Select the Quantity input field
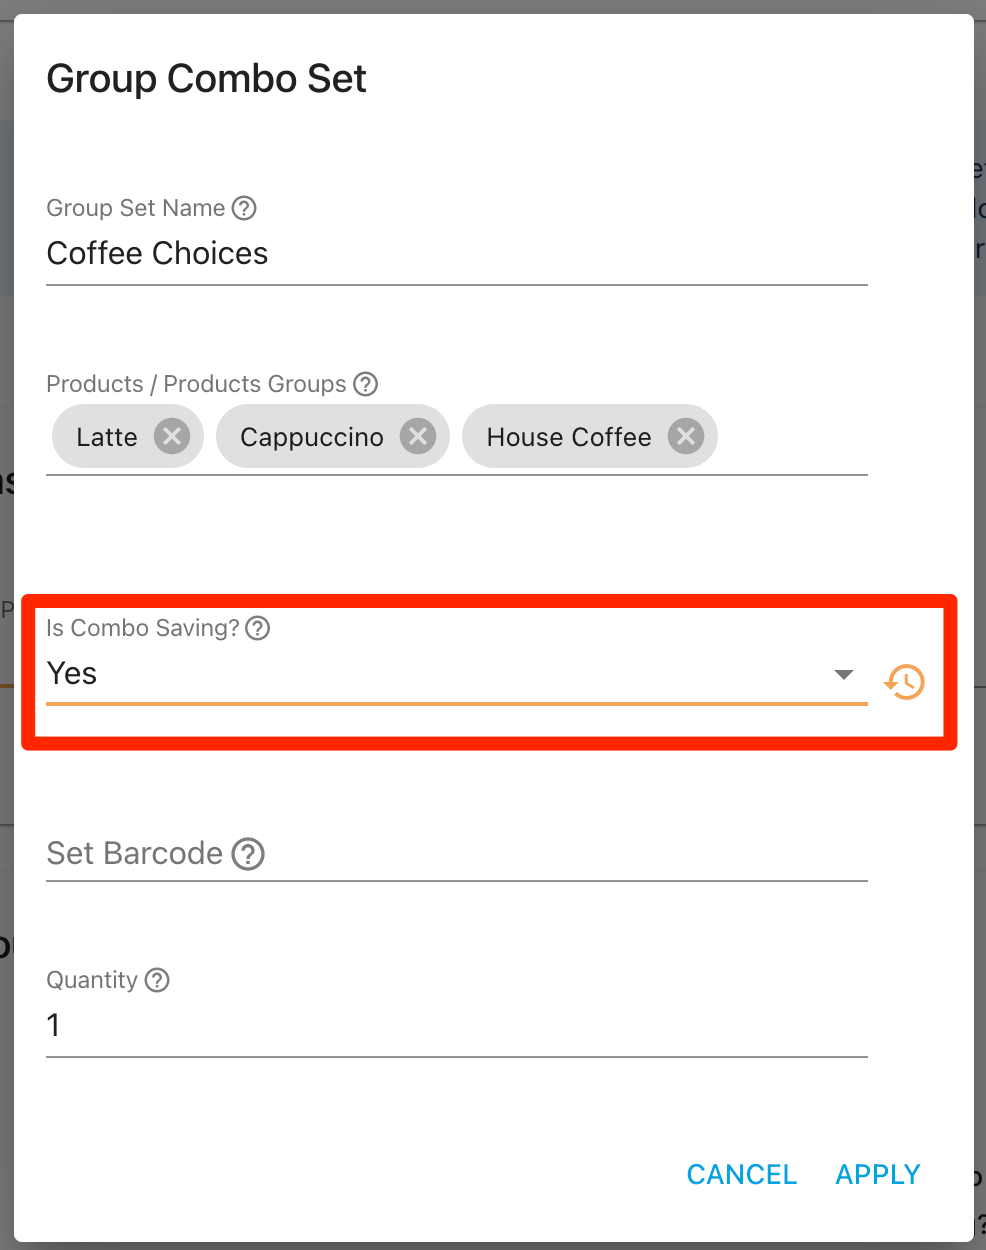 [456, 1025]
